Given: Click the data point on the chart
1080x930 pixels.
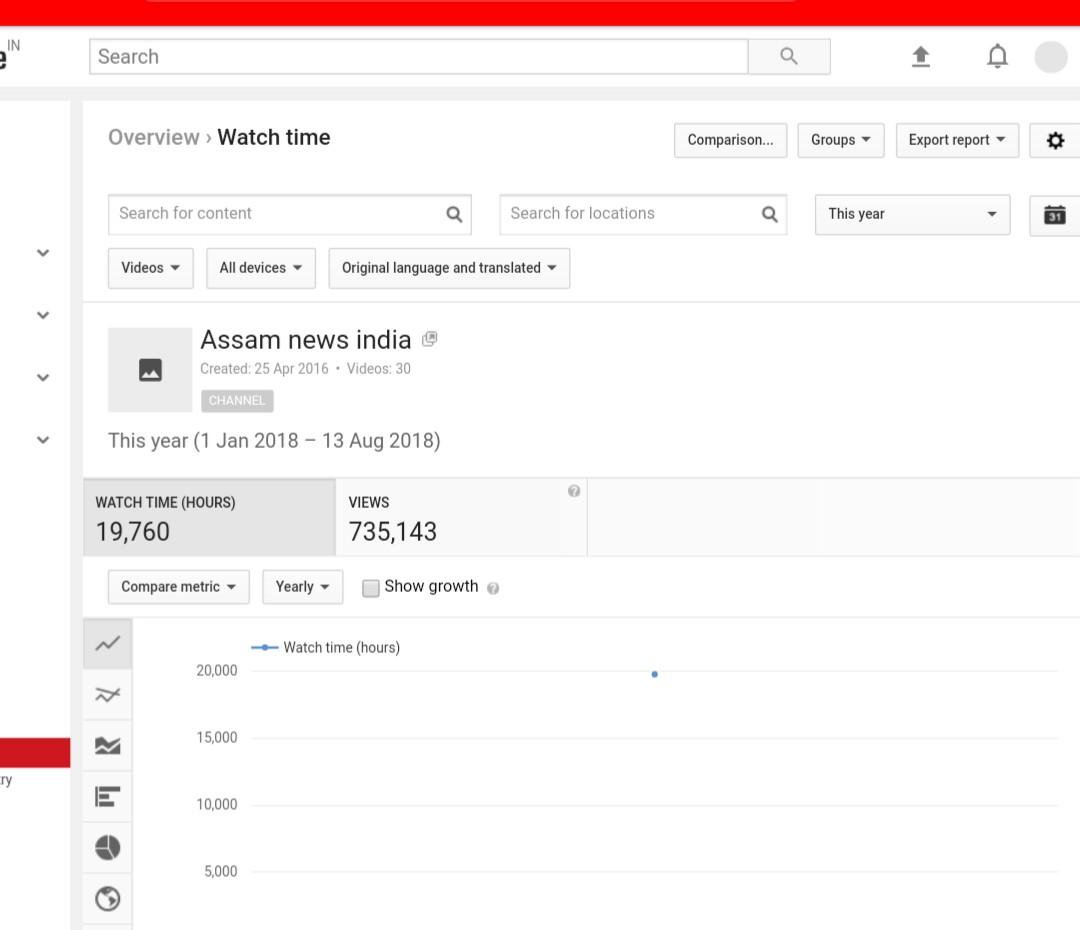Looking at the screenshot, I should coord(654,674).
